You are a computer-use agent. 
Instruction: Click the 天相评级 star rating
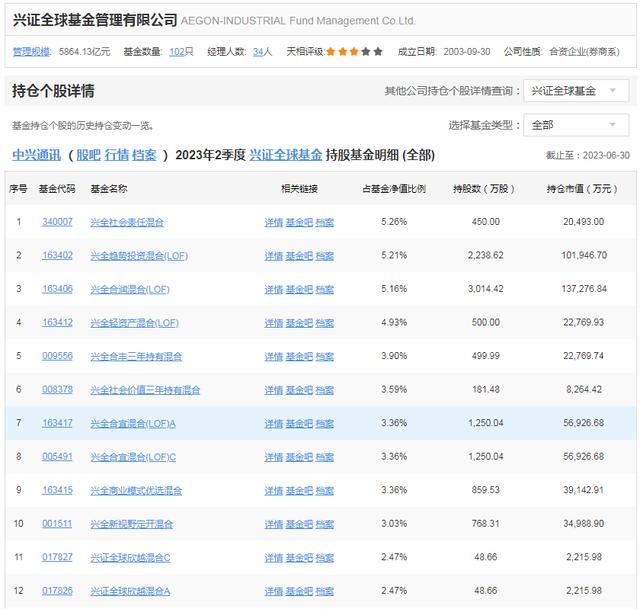(x=354, y=52)
